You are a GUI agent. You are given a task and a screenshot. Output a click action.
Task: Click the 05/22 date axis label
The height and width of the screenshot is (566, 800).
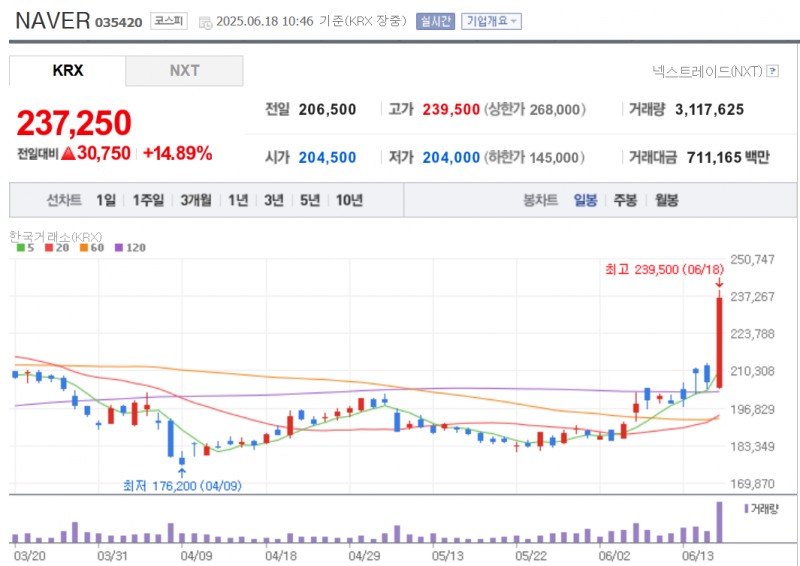point(531,556)
